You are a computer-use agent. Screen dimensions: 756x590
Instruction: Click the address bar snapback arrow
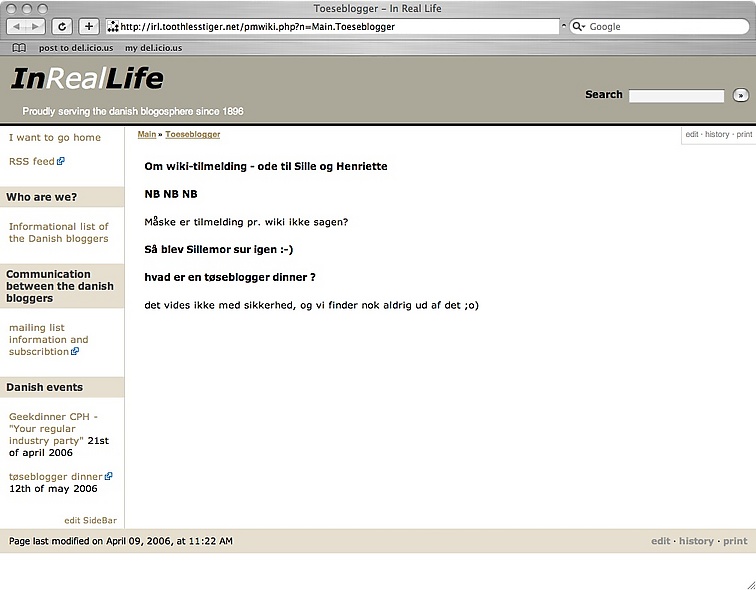[563, 27]
